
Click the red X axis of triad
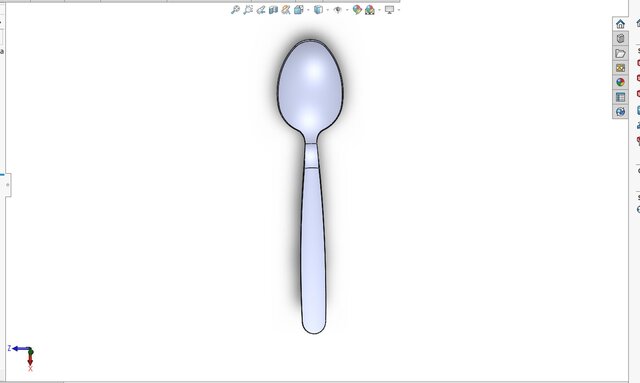point(30,361)
